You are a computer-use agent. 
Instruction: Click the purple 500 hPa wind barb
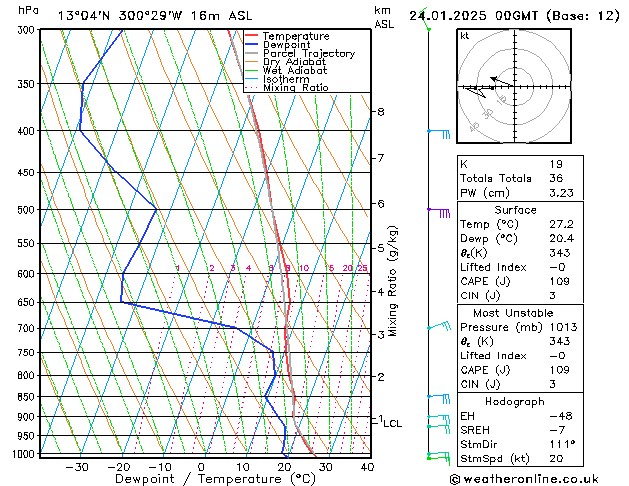click(x=439, y=213)
